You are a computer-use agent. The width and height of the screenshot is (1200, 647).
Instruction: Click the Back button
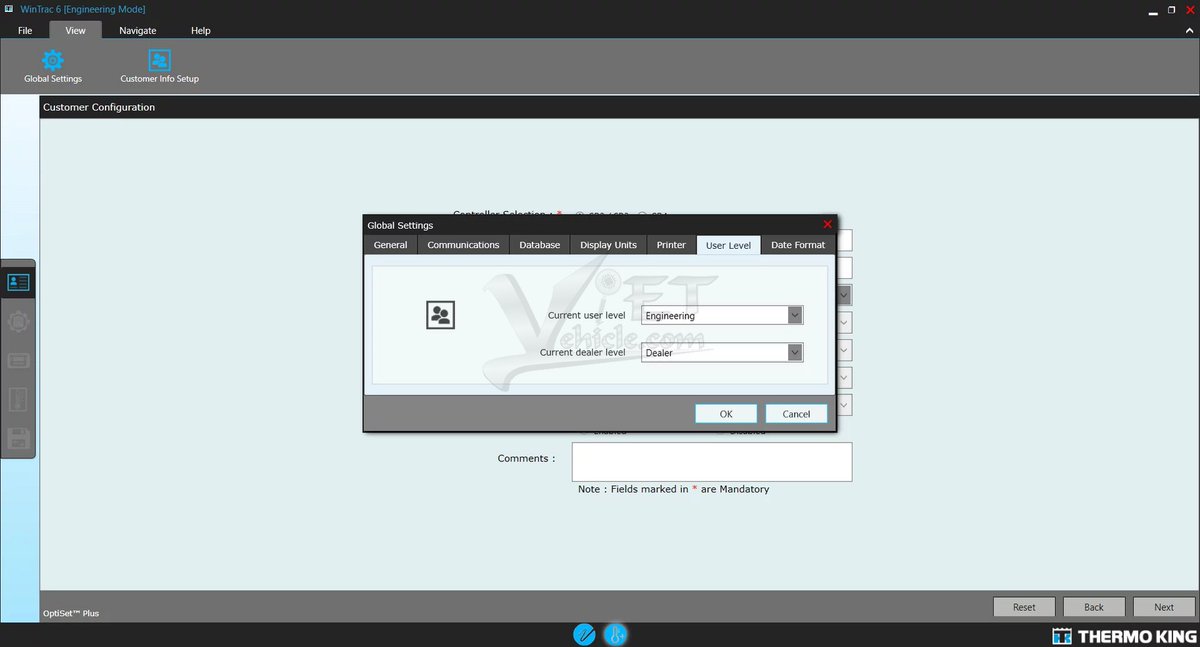[1094, 607]
